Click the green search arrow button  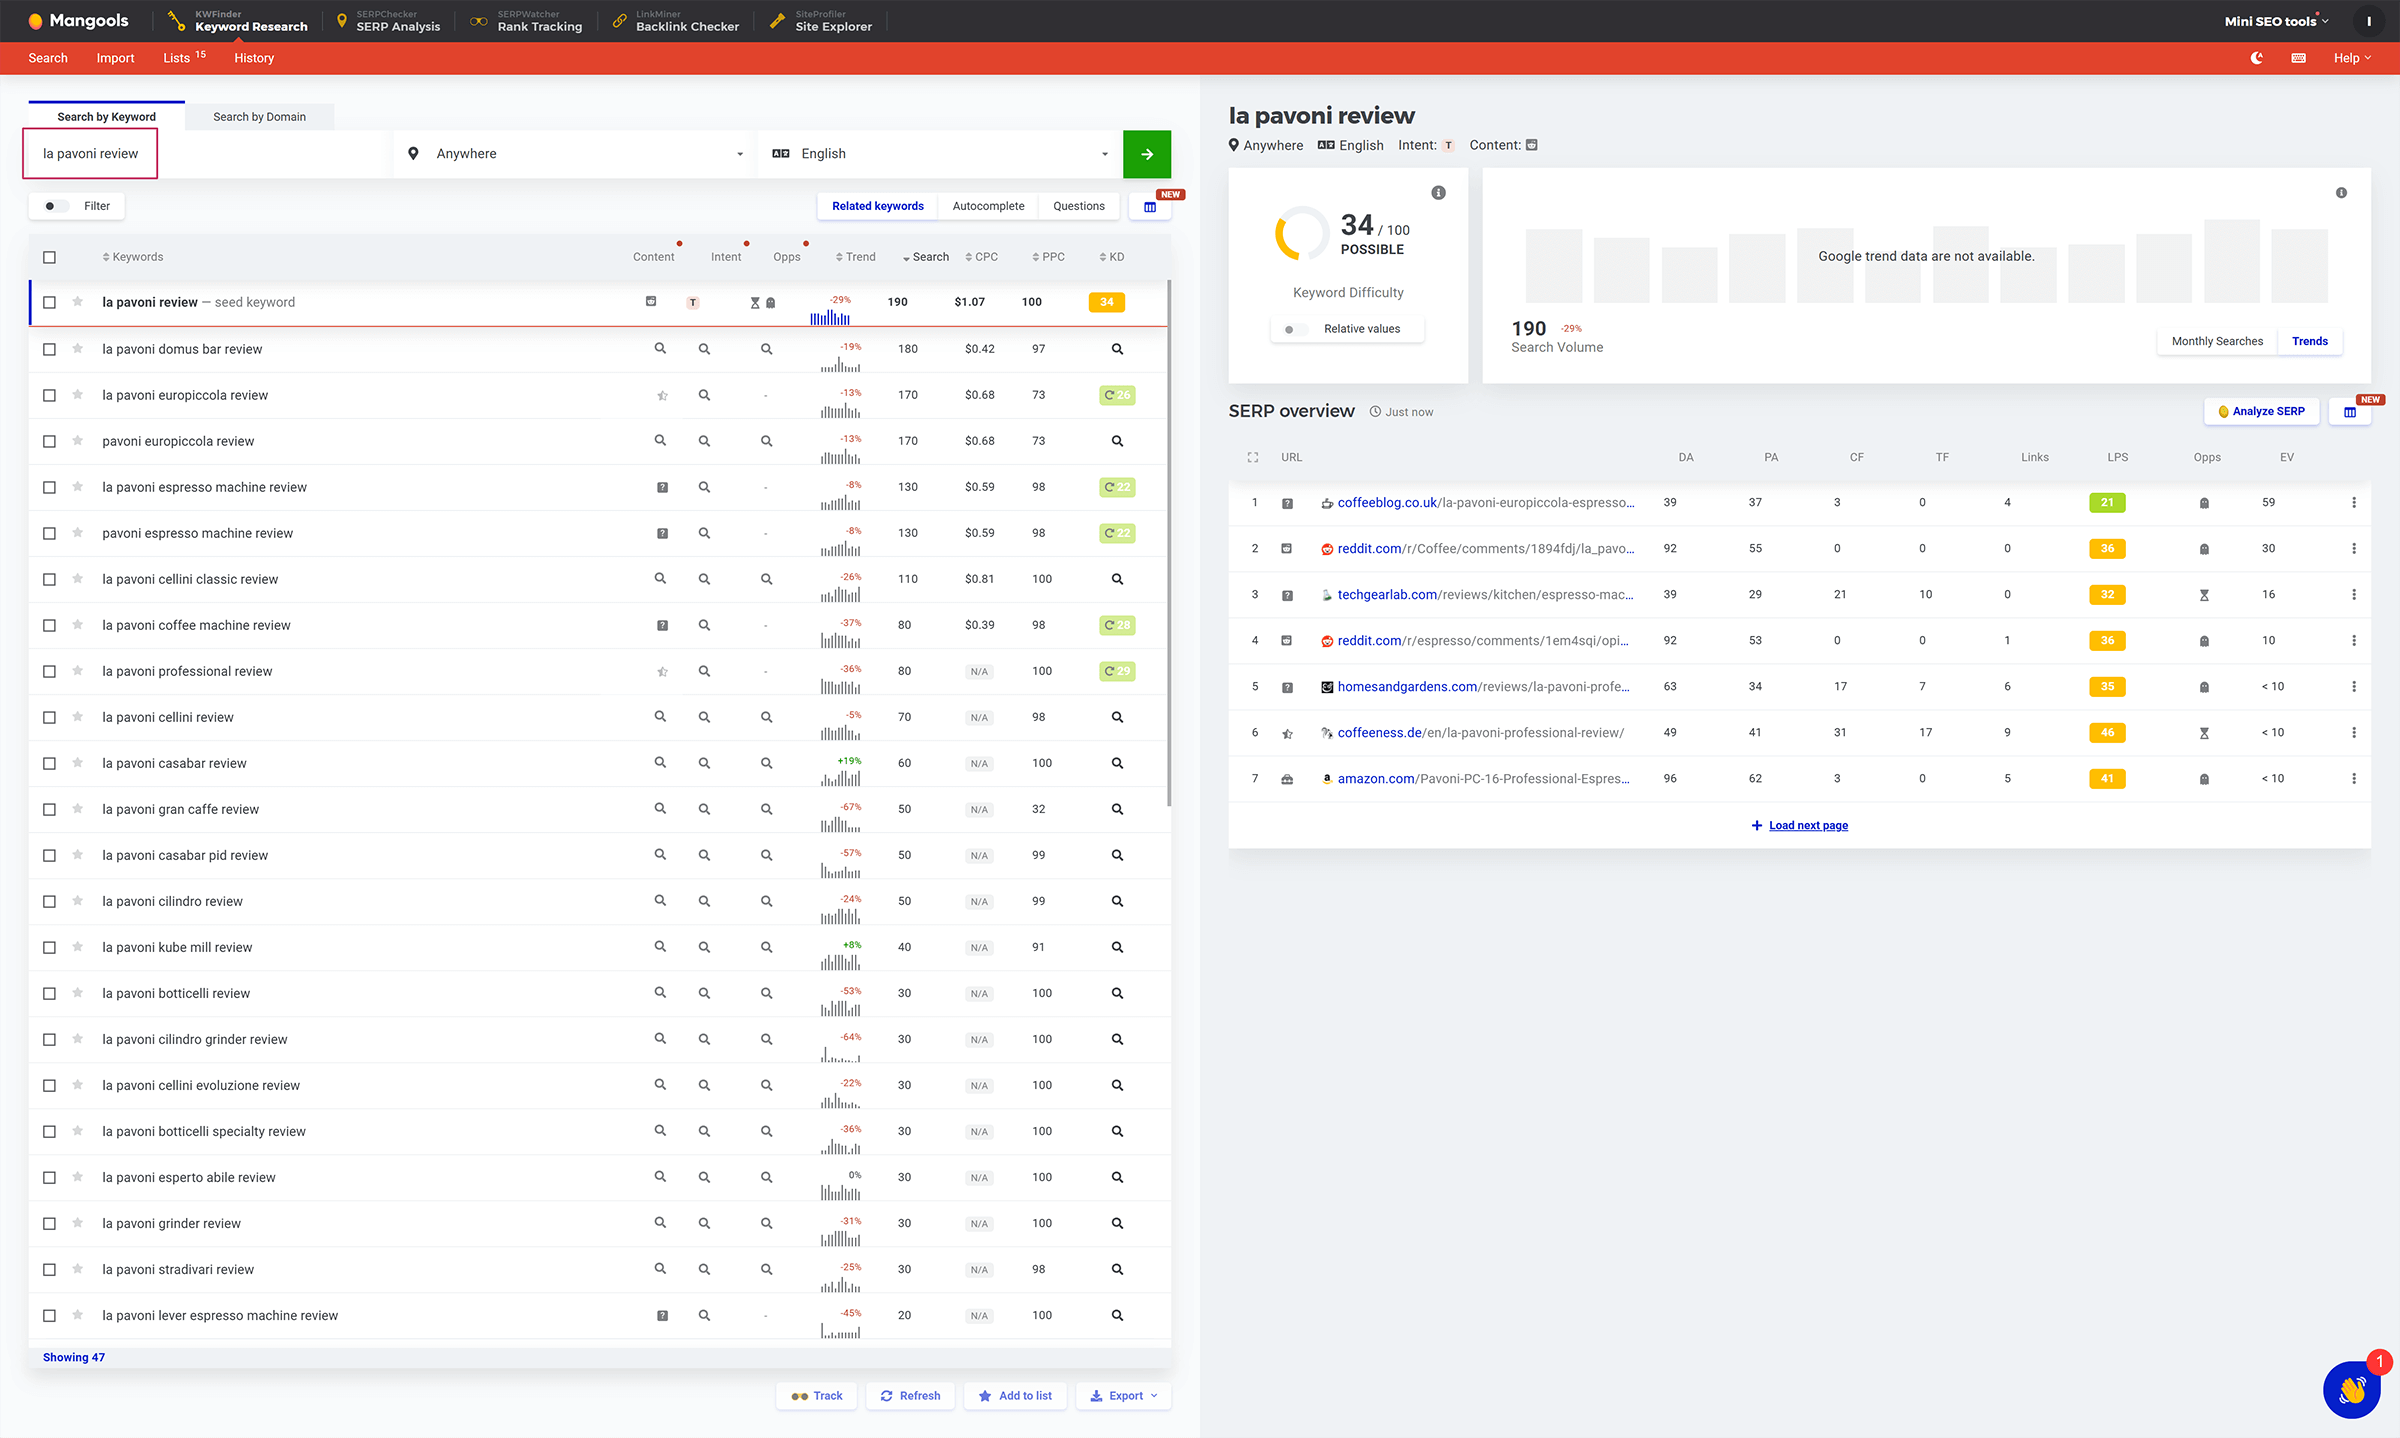tap(1147, 154)
